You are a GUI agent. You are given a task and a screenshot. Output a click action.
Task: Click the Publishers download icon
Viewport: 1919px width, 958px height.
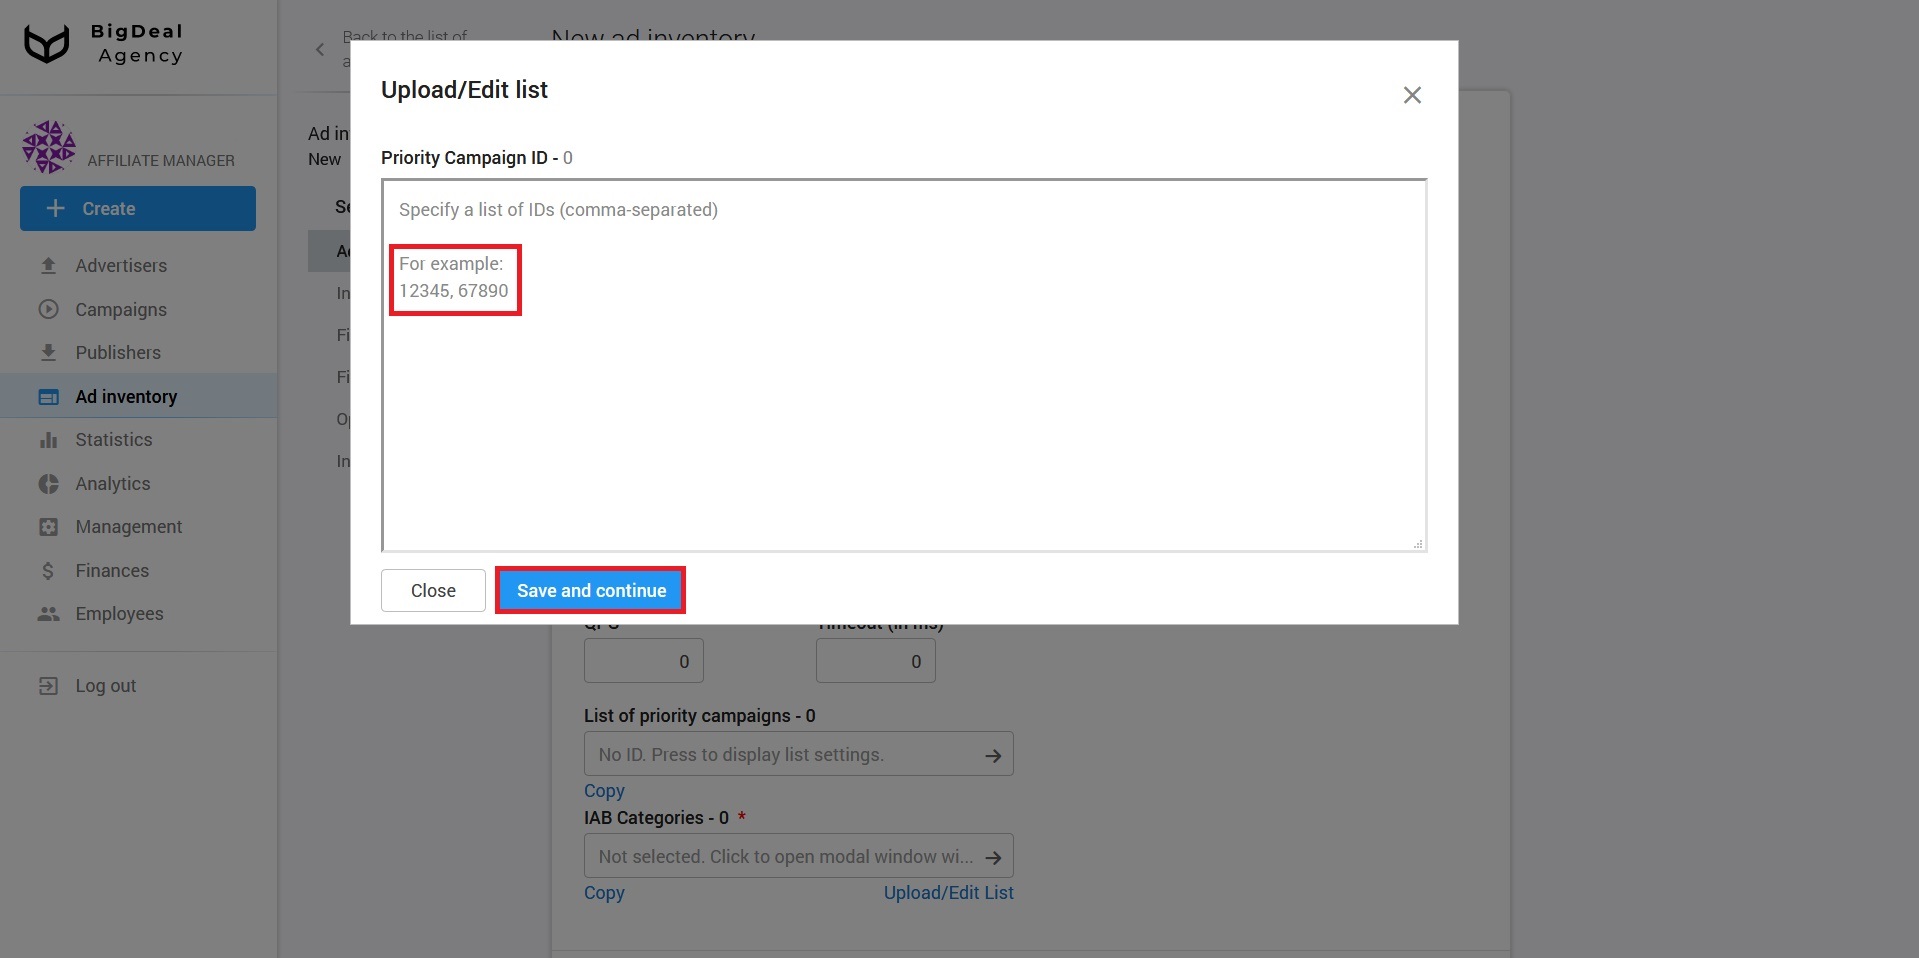(x=48, y=352)
